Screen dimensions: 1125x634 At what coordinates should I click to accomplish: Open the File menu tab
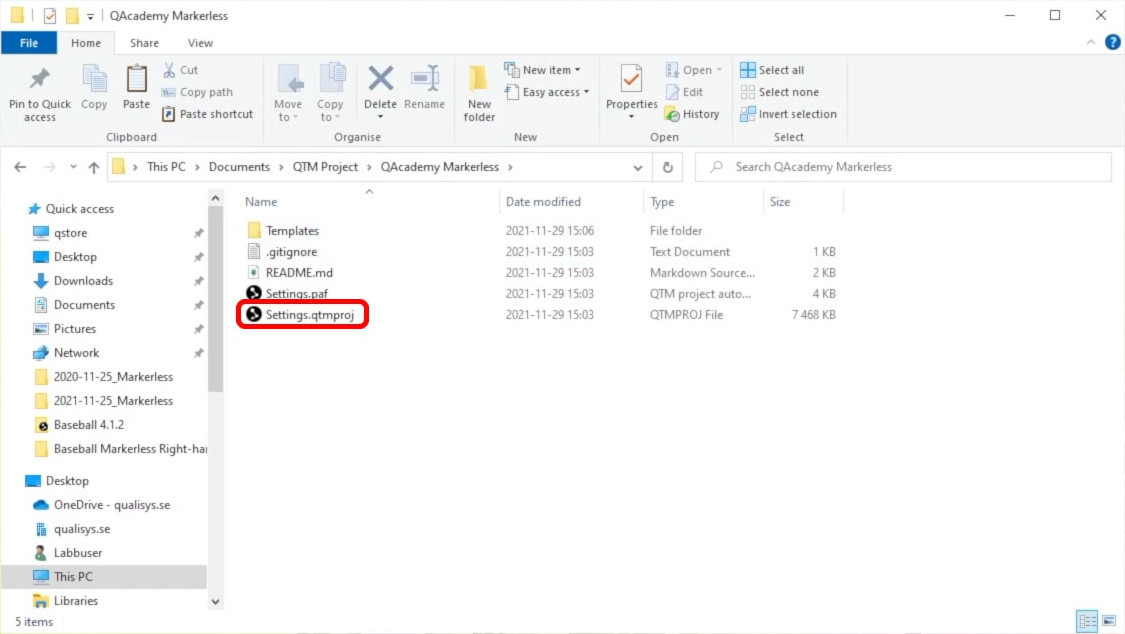coord(29,43)
